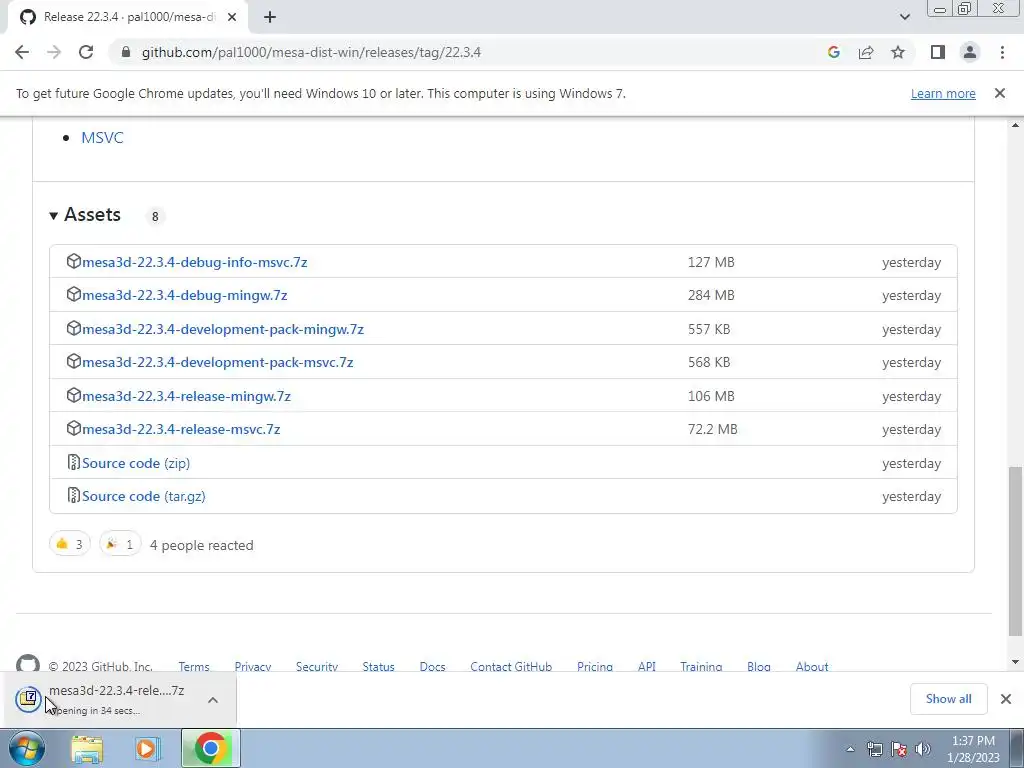Image resolution: width=1024 pixels, height=768 pixels.
Task: Open the Privacy footer link
Action: pos(253,667)
